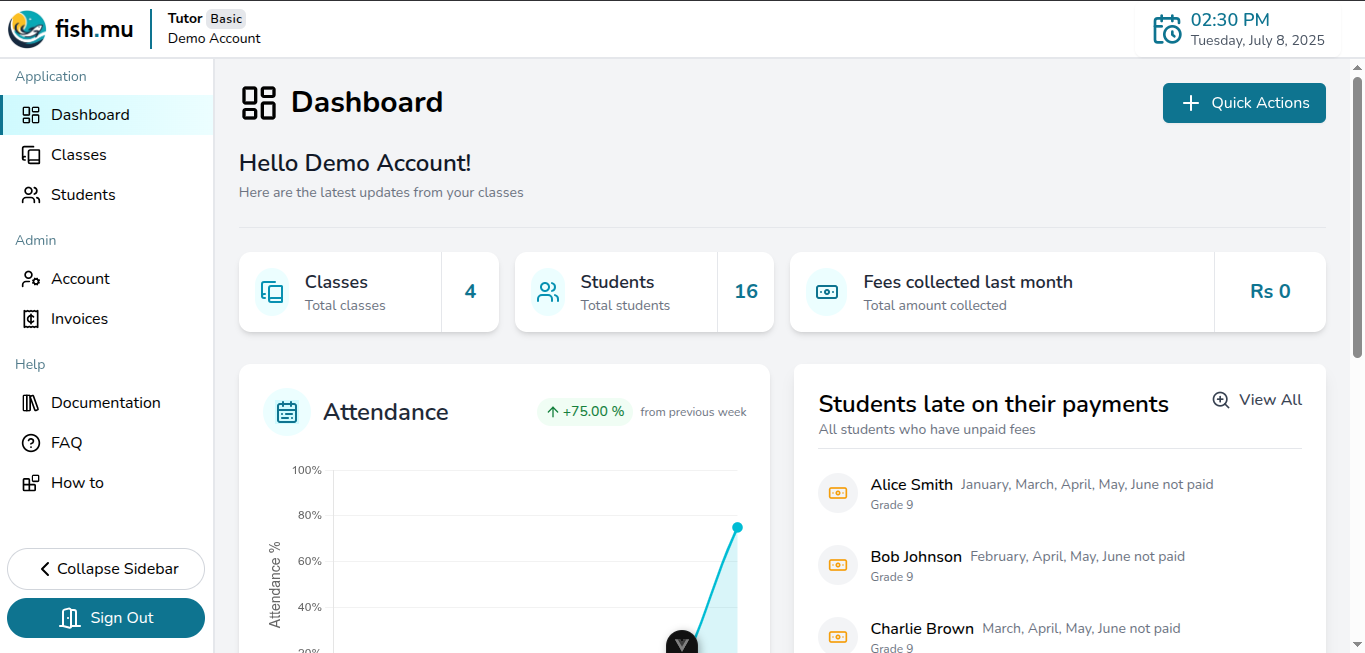This screenshot has height=653, width=1365.
Task: Click the Classes card icon
Action: (x=272, y=292)
